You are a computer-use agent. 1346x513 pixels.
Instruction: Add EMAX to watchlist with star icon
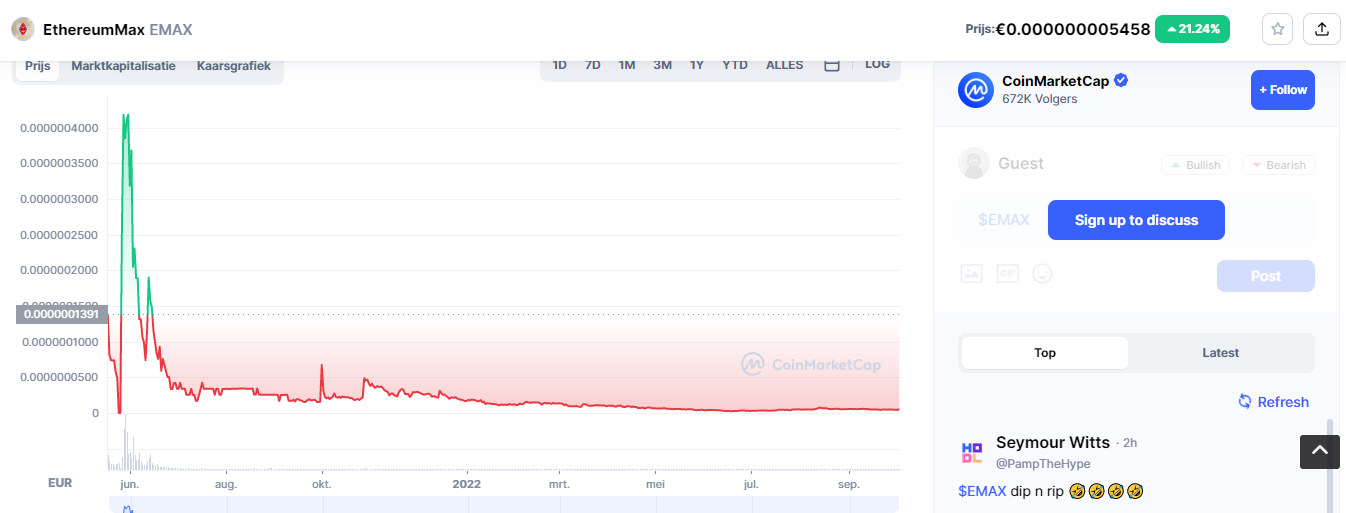pos(1278,29)
